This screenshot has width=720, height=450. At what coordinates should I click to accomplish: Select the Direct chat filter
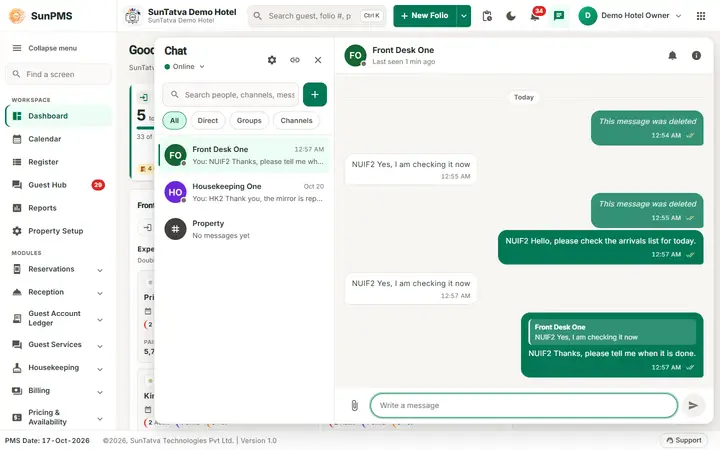pos(208,121)
